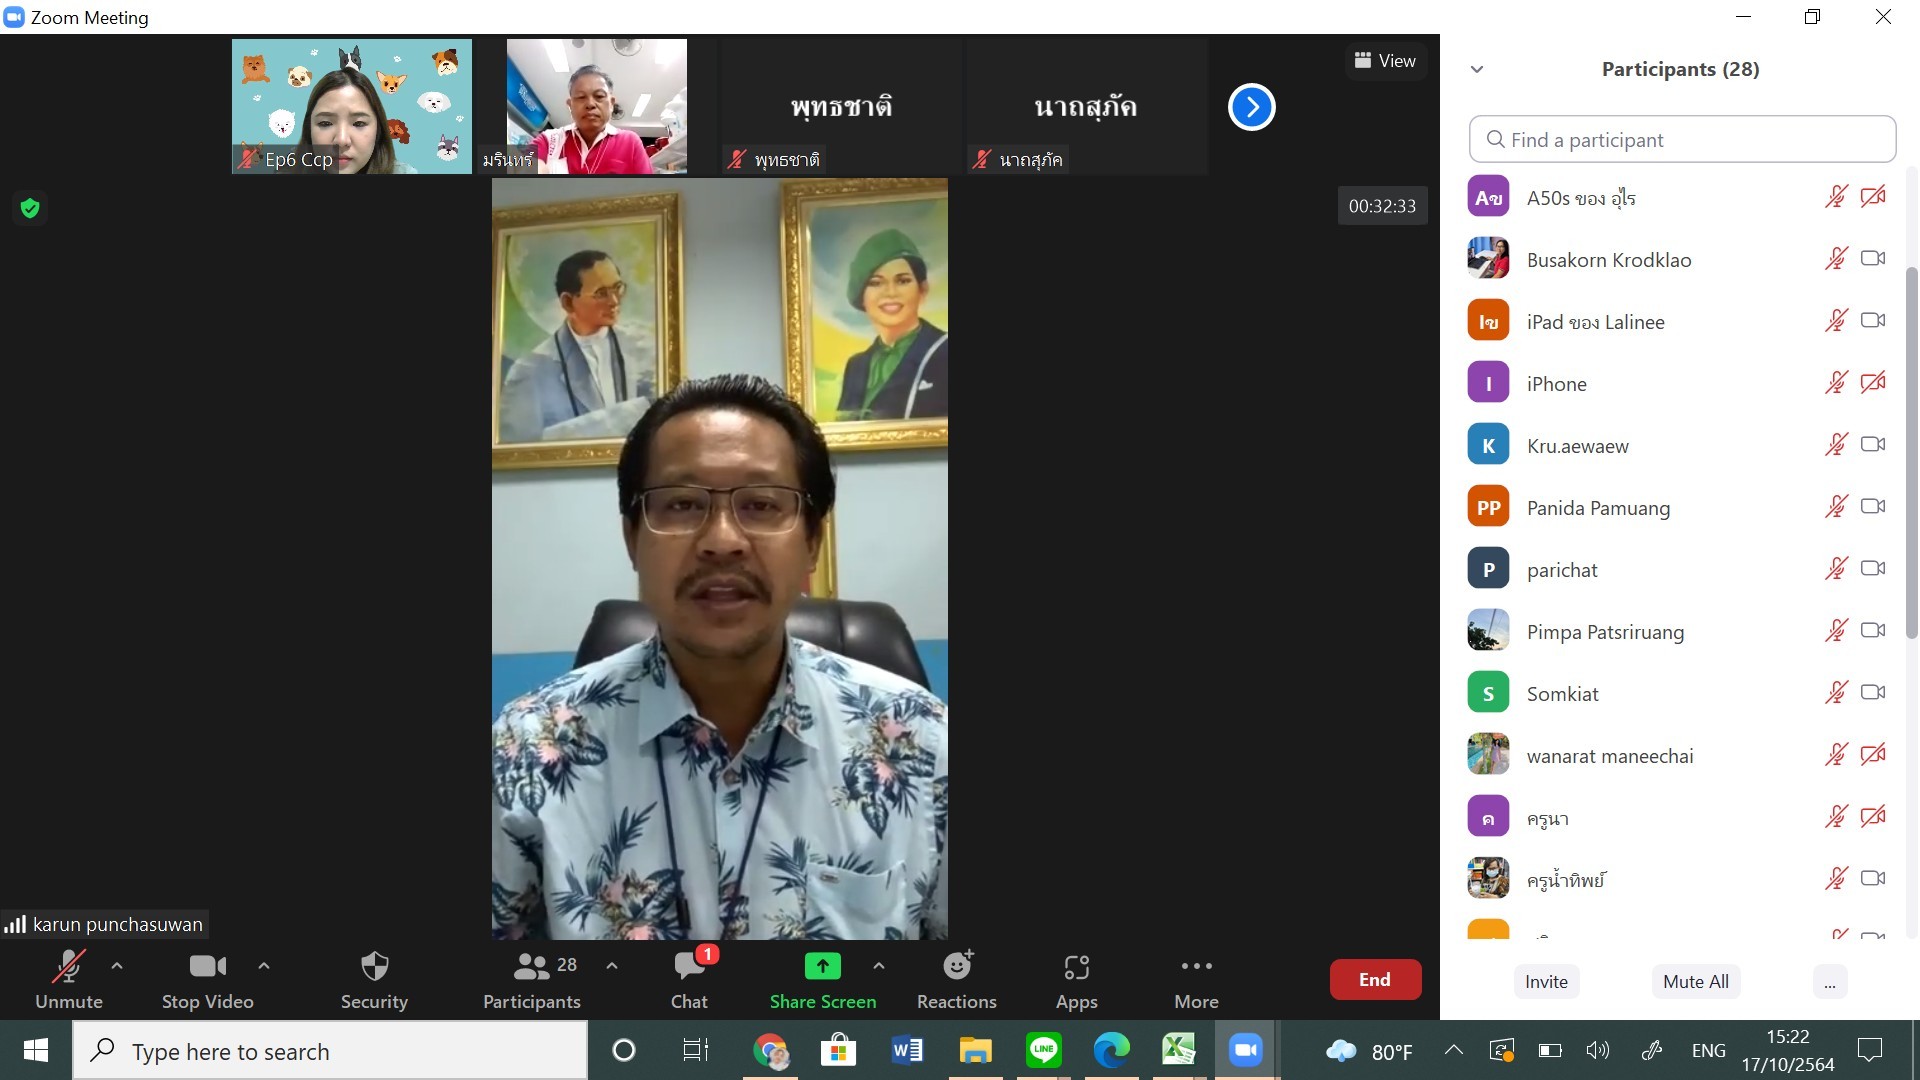Open the More options icon
Screen dimensions: 1920x1080
(1196, 967)
